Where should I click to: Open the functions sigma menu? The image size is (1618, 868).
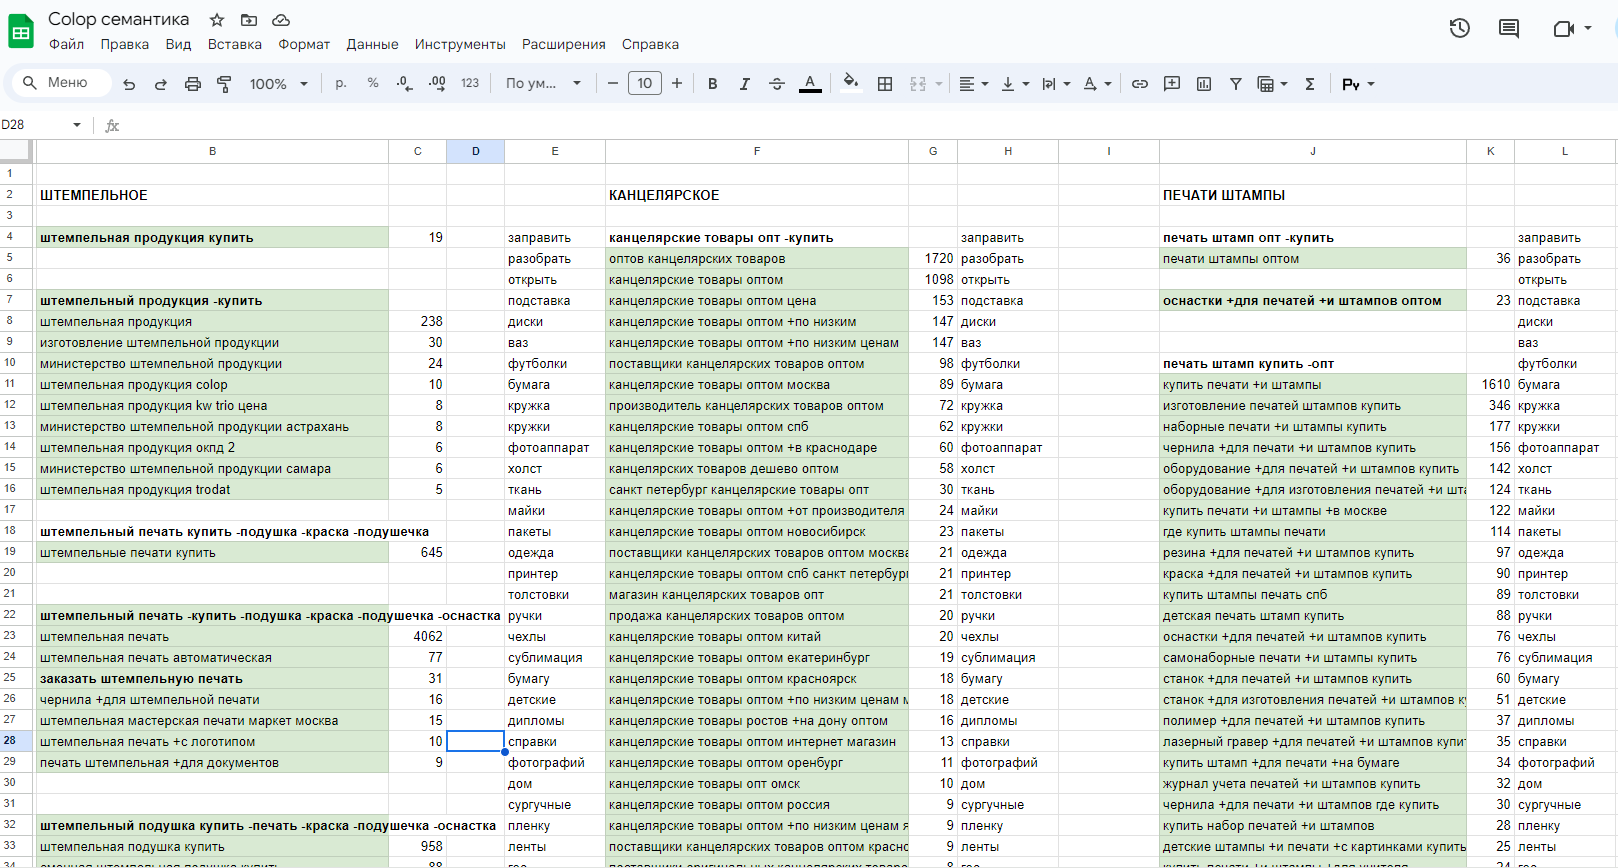coord(1310,84)
